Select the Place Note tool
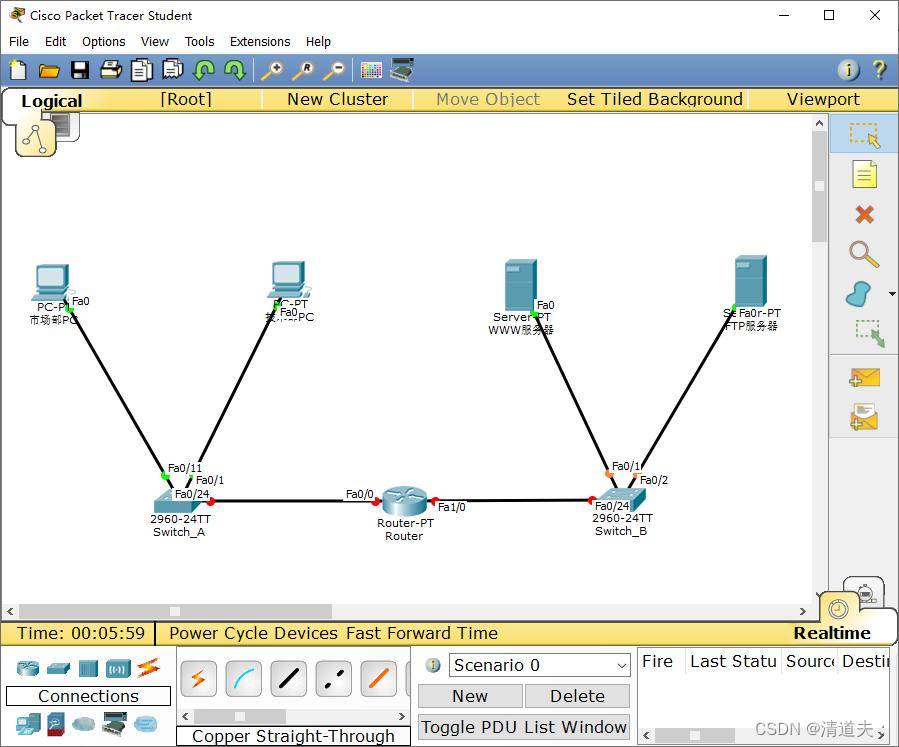Viewport: 899px width, 747px height. pos(864,174)
